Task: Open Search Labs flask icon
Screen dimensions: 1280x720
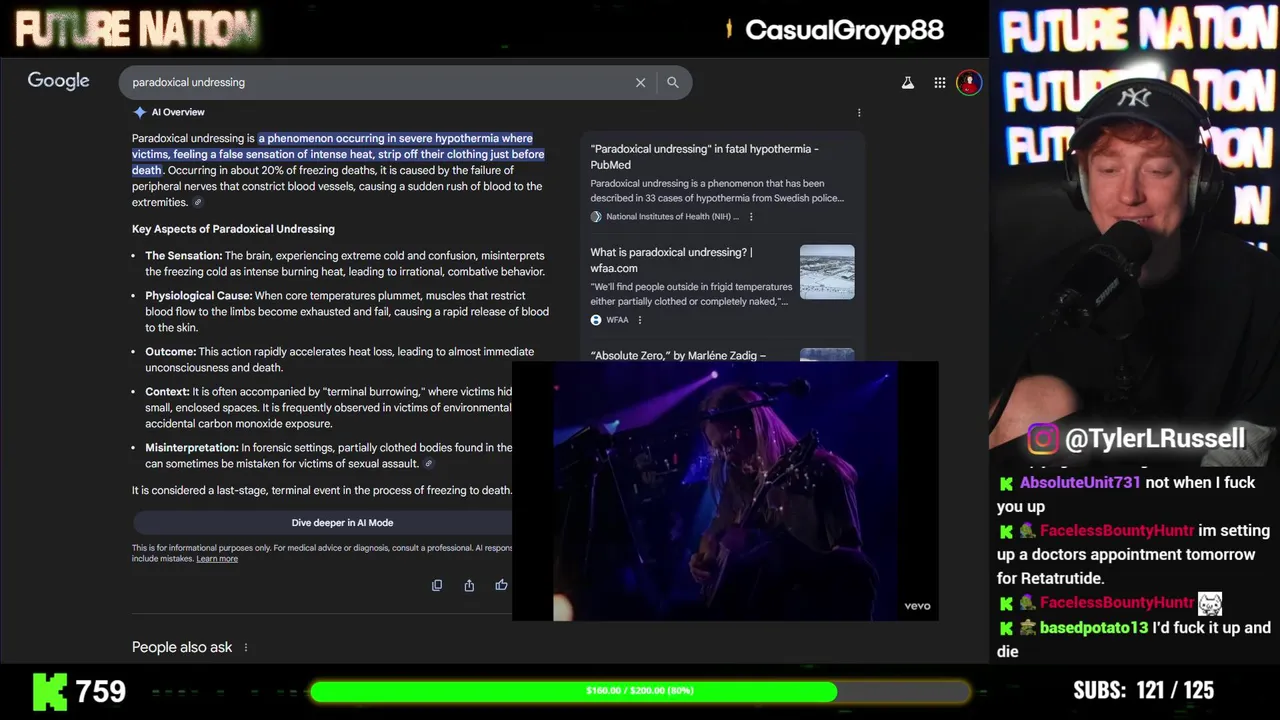Action: point(908,83)
